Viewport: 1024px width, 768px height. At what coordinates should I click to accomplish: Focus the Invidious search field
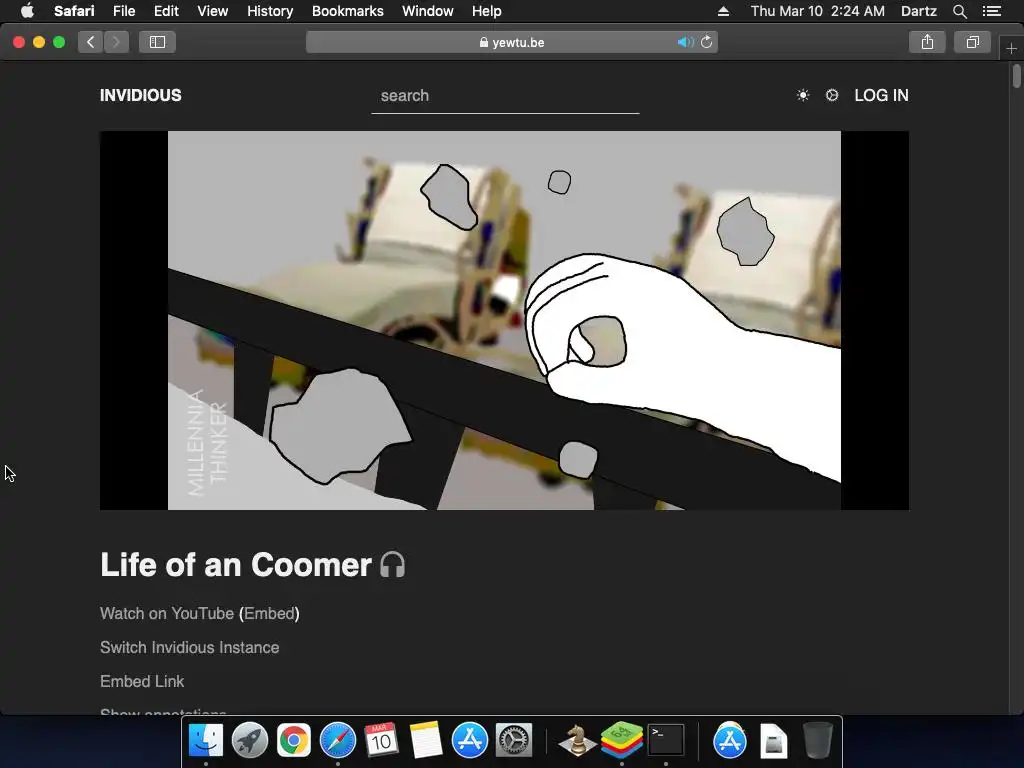coord(505,96)
